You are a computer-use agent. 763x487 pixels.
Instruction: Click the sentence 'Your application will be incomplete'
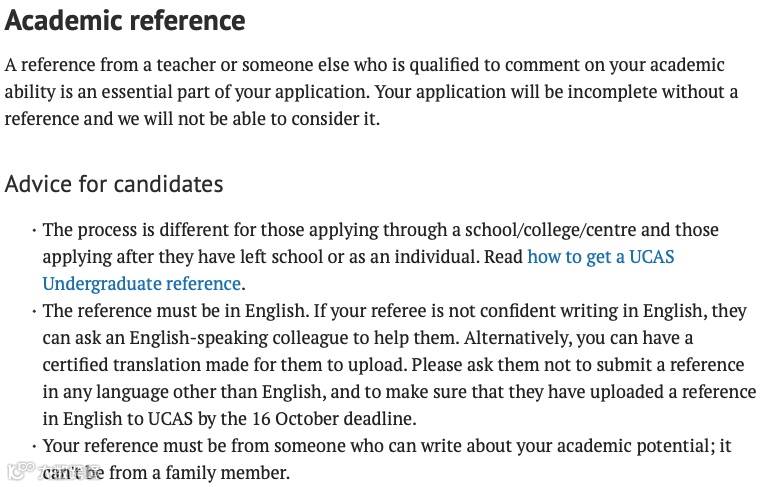pyautogui.click(x=513, y=92)
